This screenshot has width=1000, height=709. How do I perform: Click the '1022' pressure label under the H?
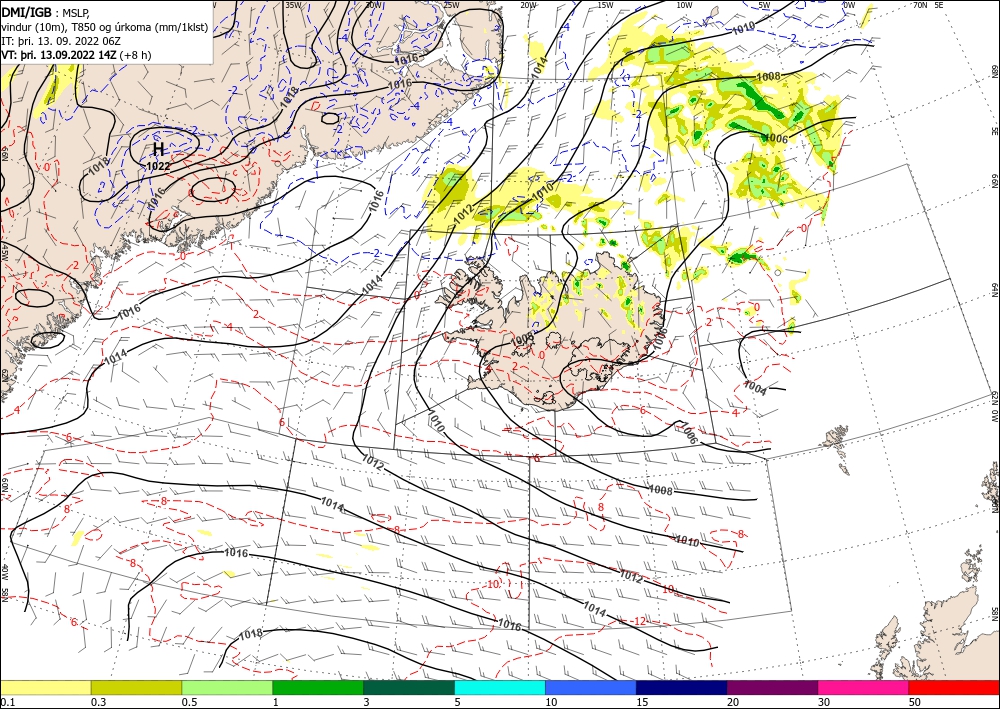(158, 166)
